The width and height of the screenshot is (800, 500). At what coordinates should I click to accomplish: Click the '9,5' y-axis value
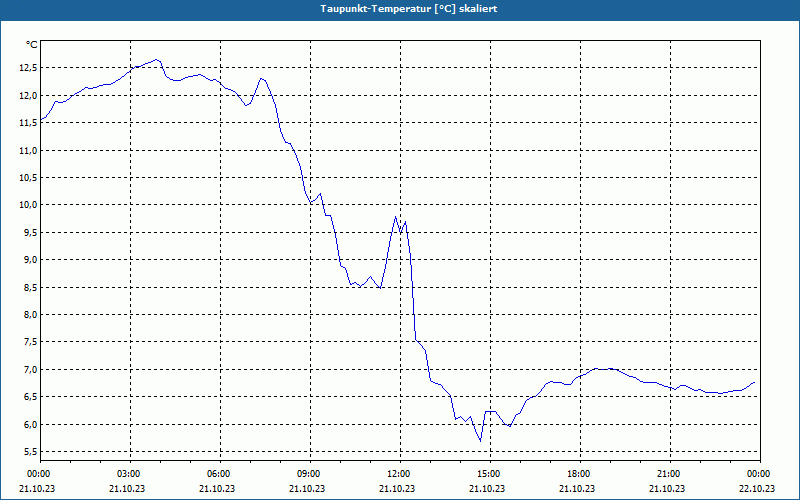(31, 233)
